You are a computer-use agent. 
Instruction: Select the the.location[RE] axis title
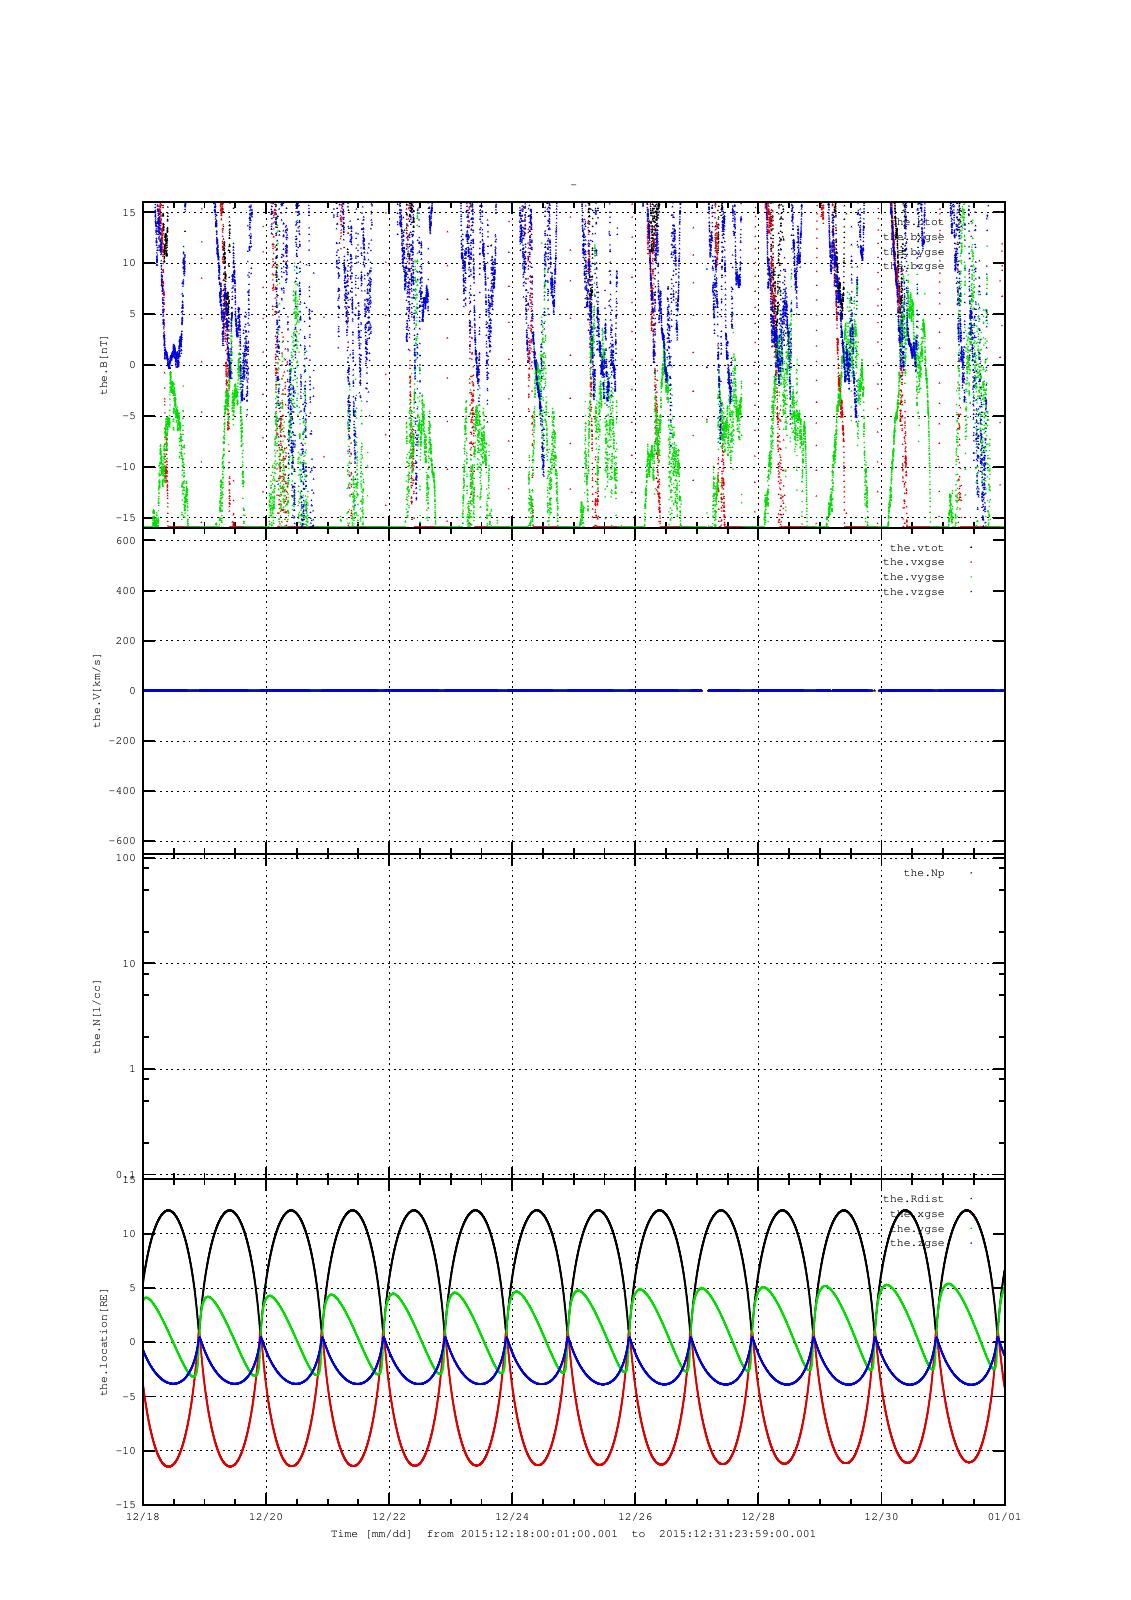[x=104, y=1341]
